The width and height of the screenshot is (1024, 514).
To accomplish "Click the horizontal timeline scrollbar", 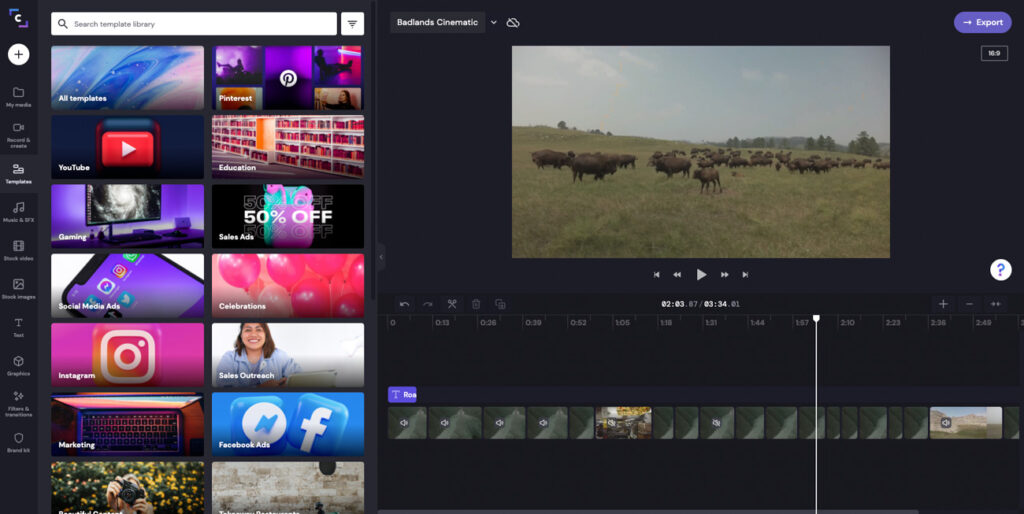I will [x=648, y=511].
